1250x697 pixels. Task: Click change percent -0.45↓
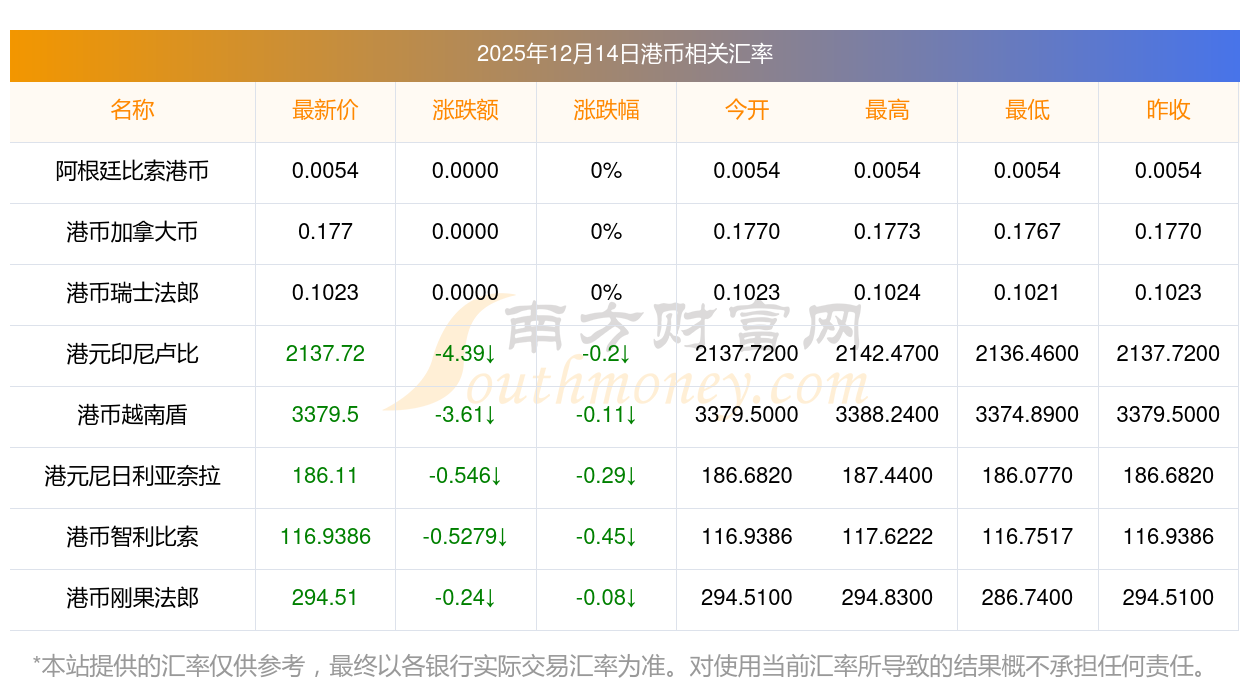point(606,537)
